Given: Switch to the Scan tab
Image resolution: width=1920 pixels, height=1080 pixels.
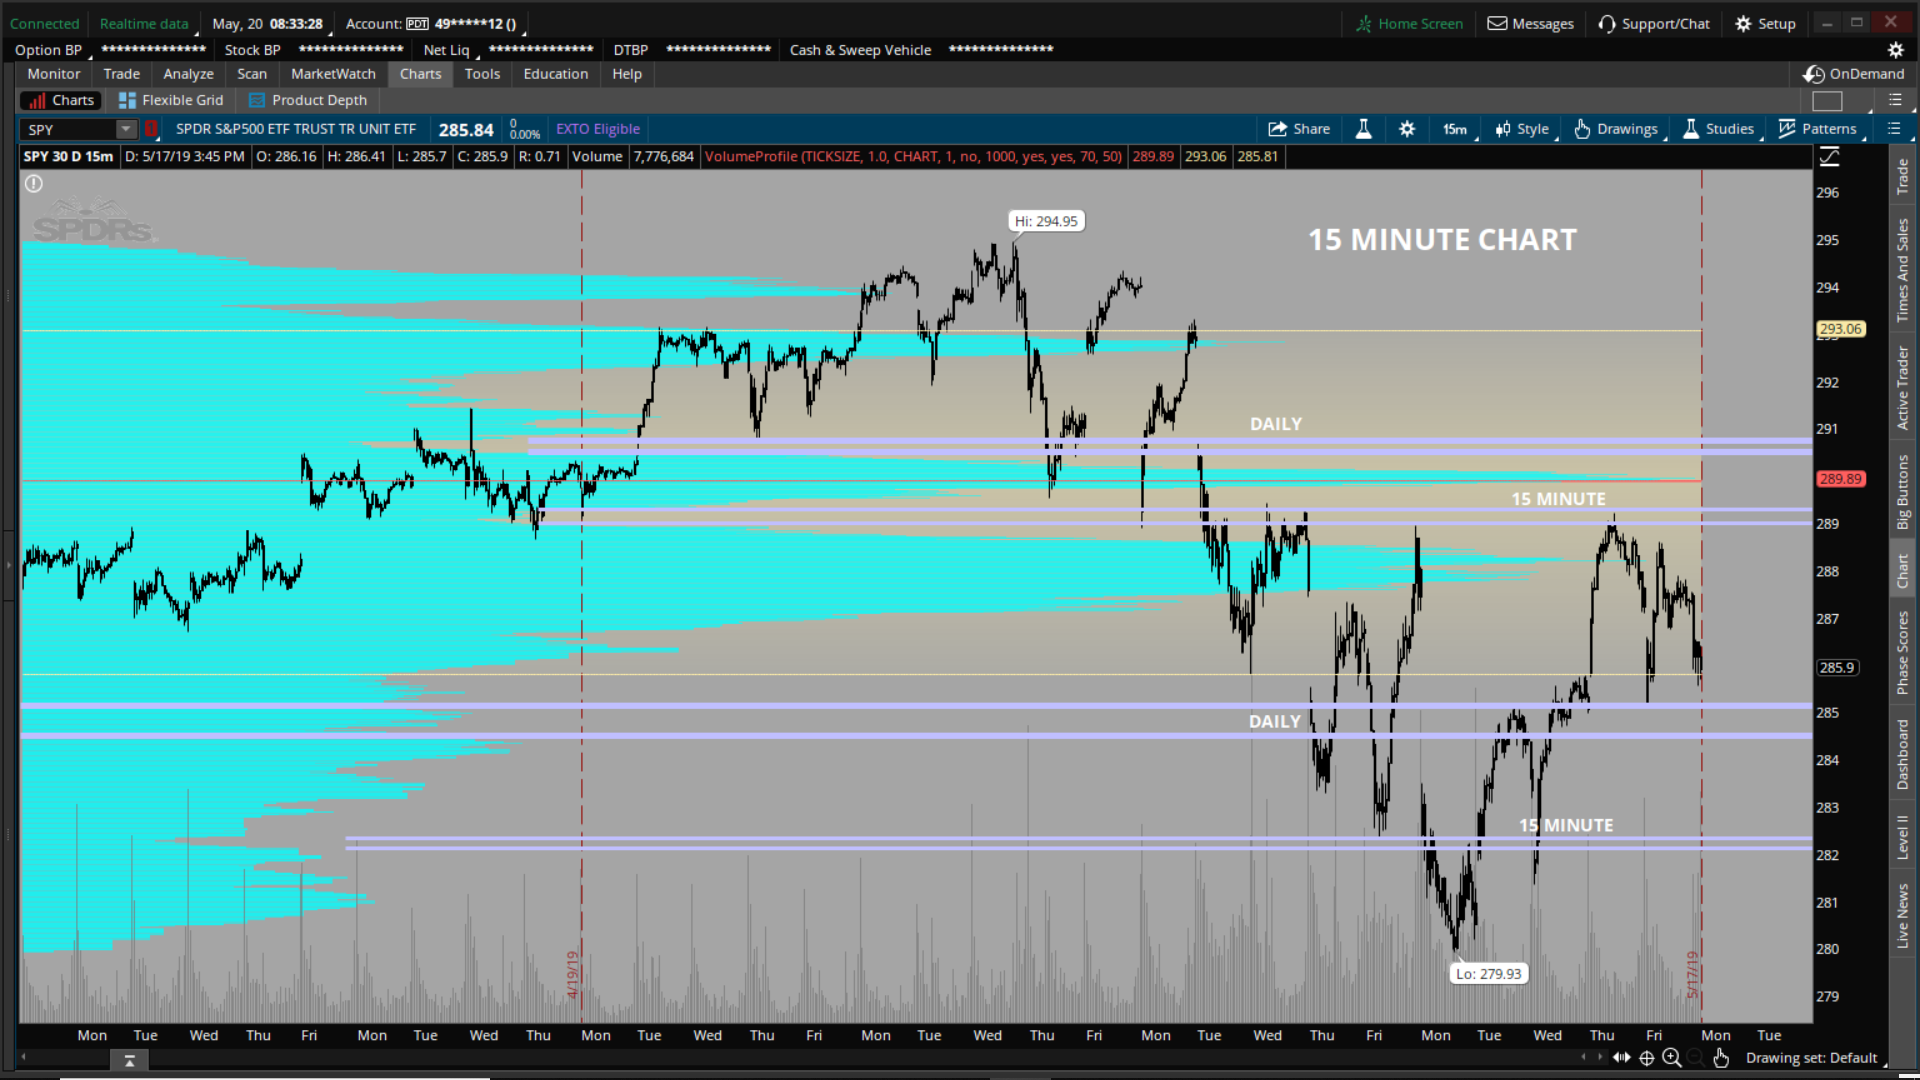Looking at the screenshot, I should pos(252,74).
